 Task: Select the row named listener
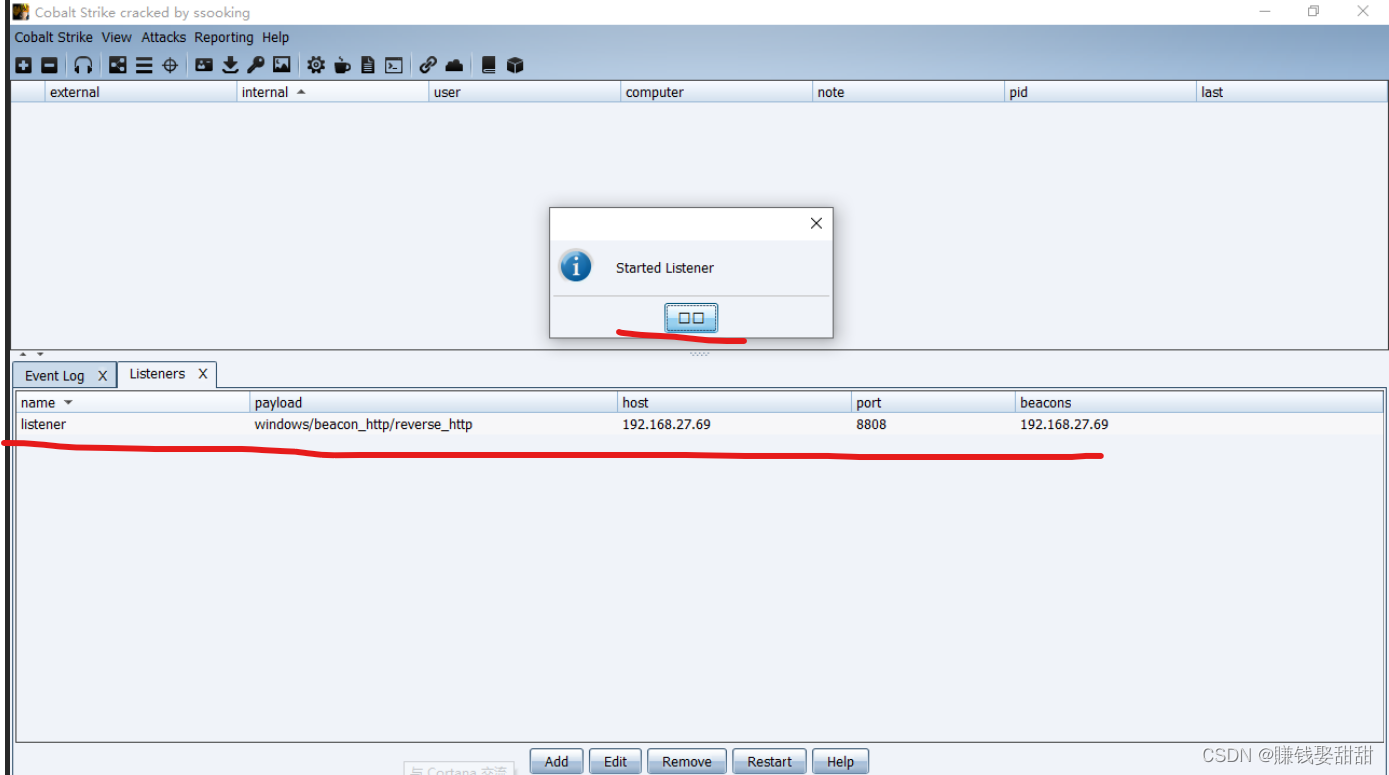(x=700, y=424)
